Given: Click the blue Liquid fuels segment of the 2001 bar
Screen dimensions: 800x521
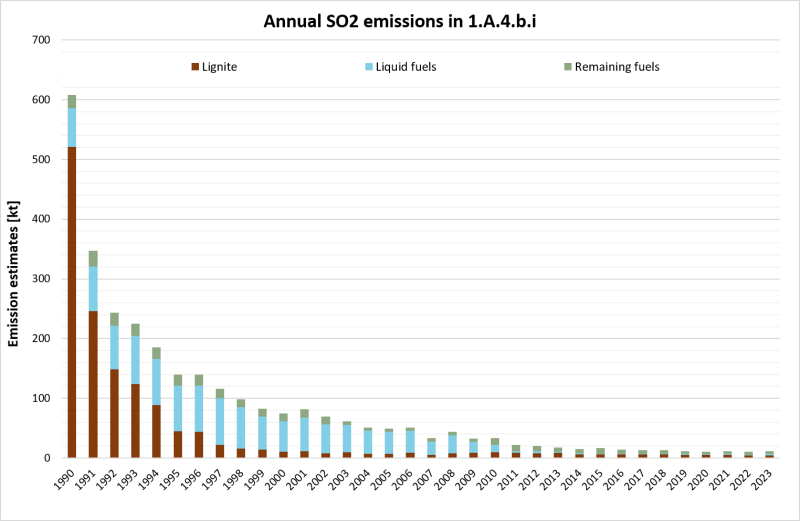Looking at the screenshot, I should point(305,435).
